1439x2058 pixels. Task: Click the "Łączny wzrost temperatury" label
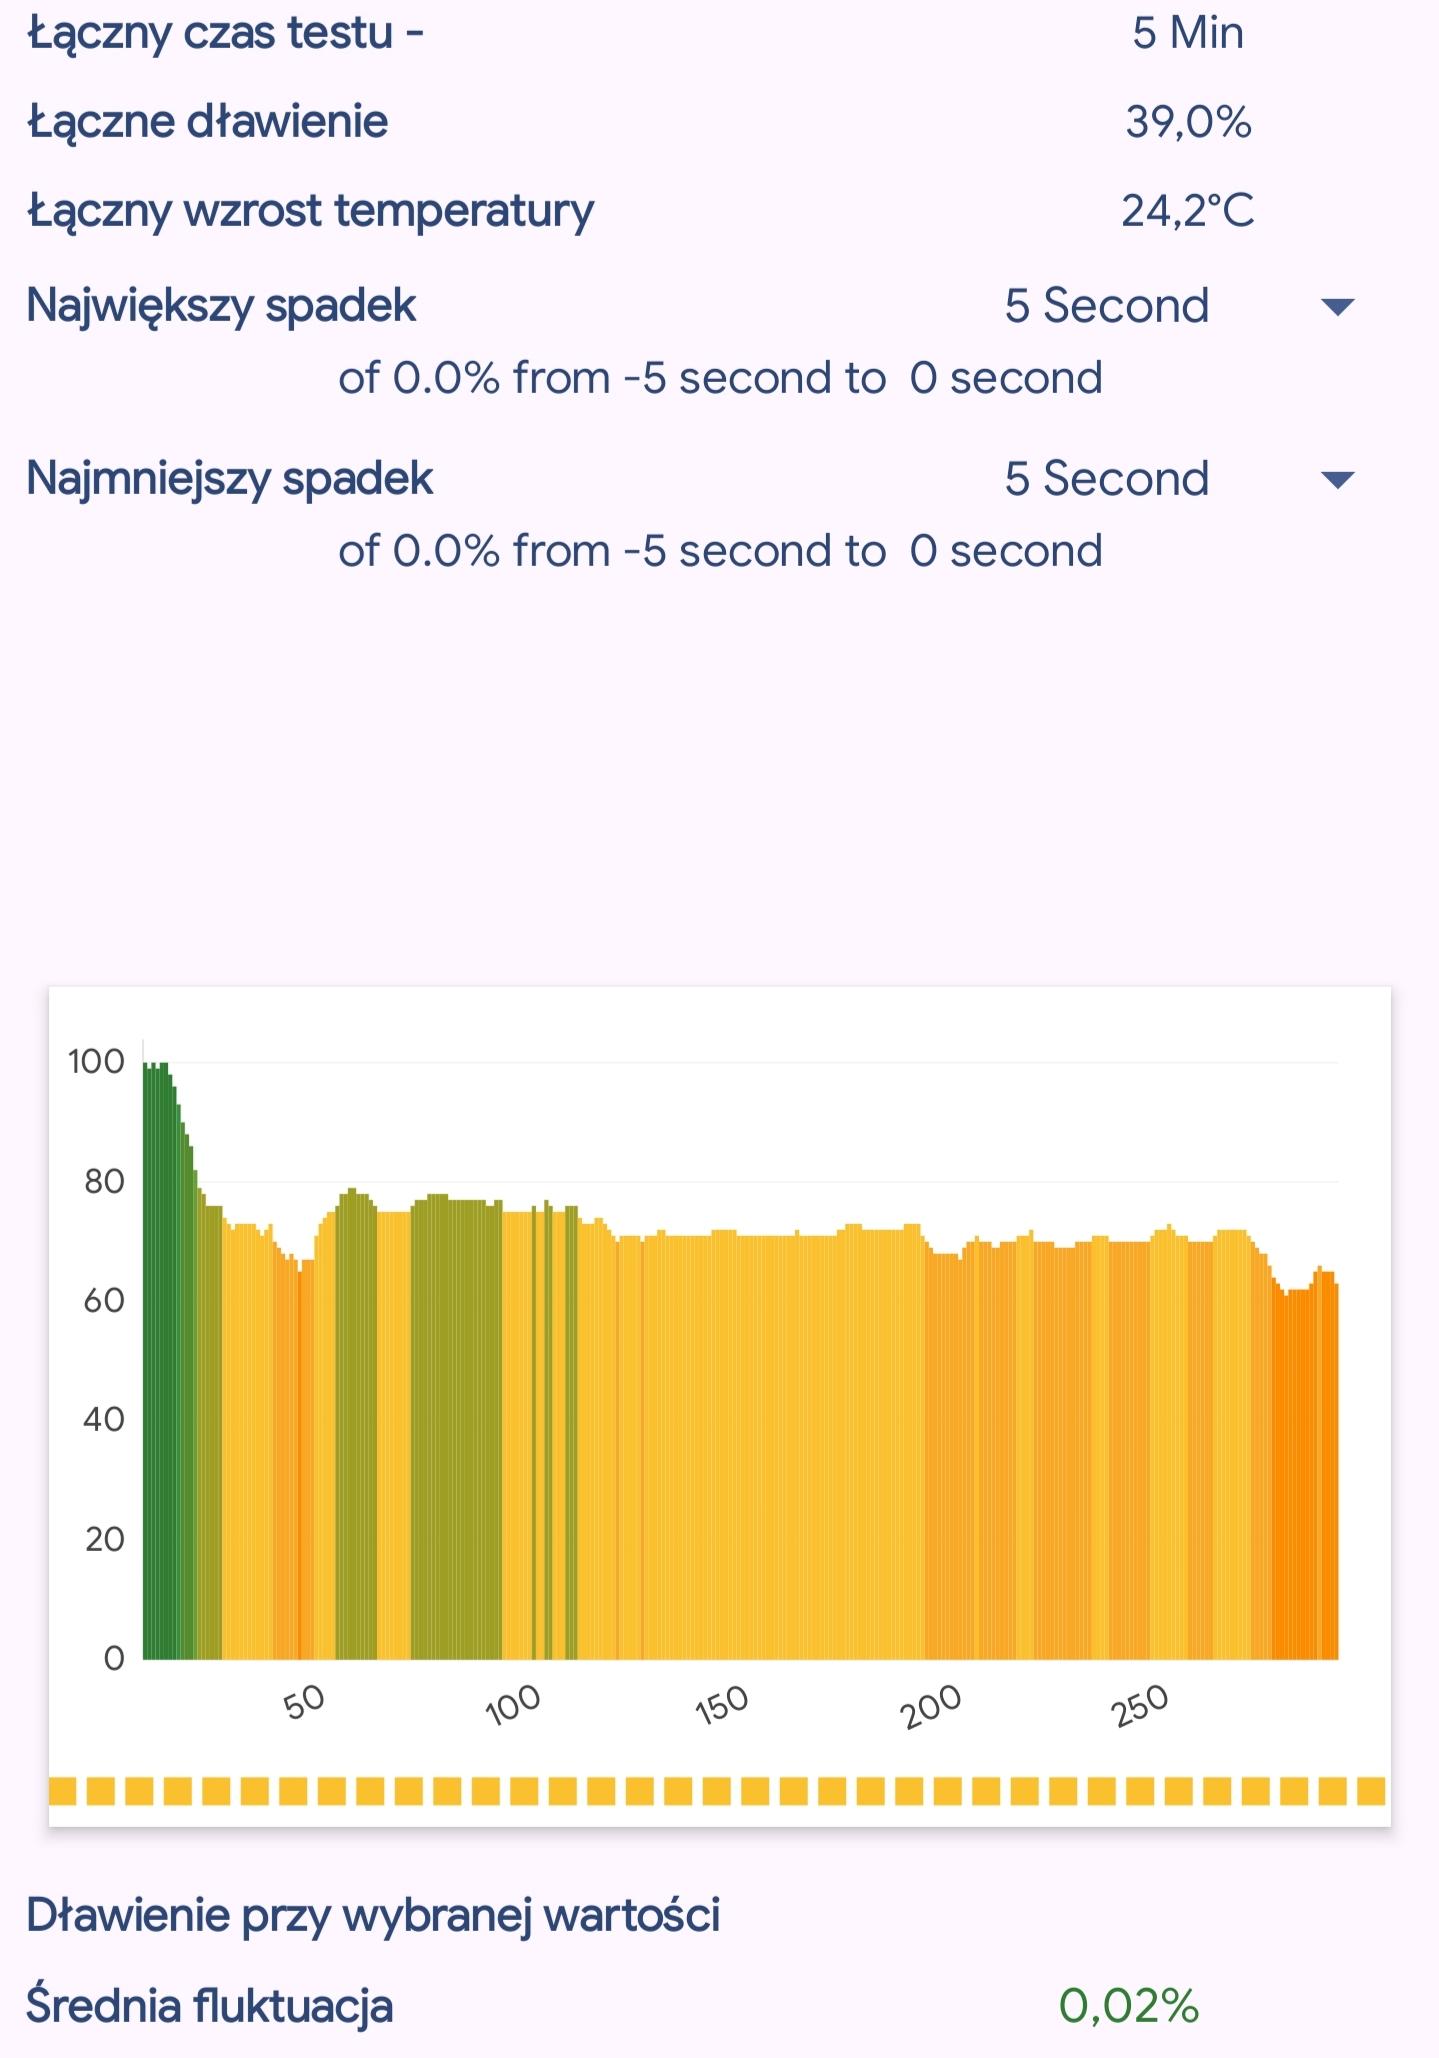pos(310,212)
